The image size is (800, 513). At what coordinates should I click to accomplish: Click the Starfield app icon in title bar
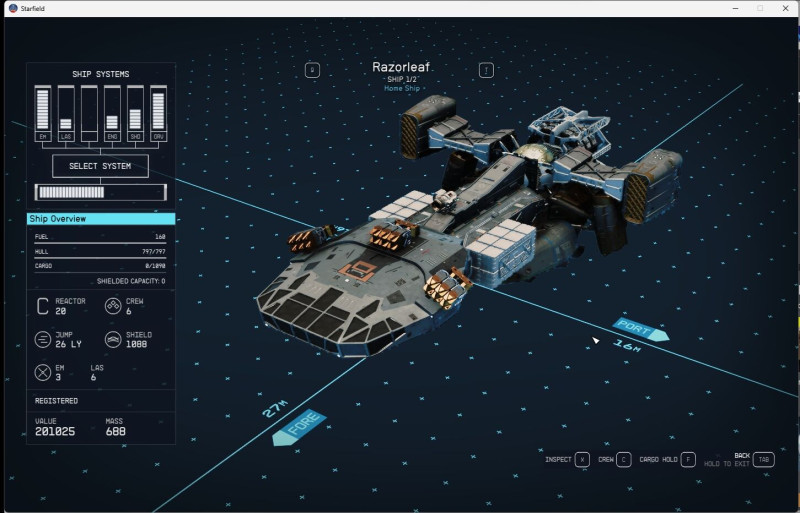pyautogui.click(x=13, y=8)
